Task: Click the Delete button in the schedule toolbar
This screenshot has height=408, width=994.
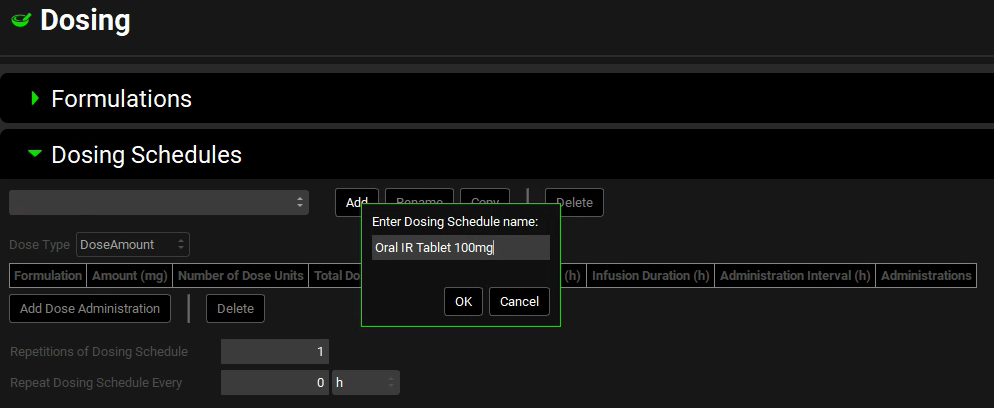Action: (575, 202)
